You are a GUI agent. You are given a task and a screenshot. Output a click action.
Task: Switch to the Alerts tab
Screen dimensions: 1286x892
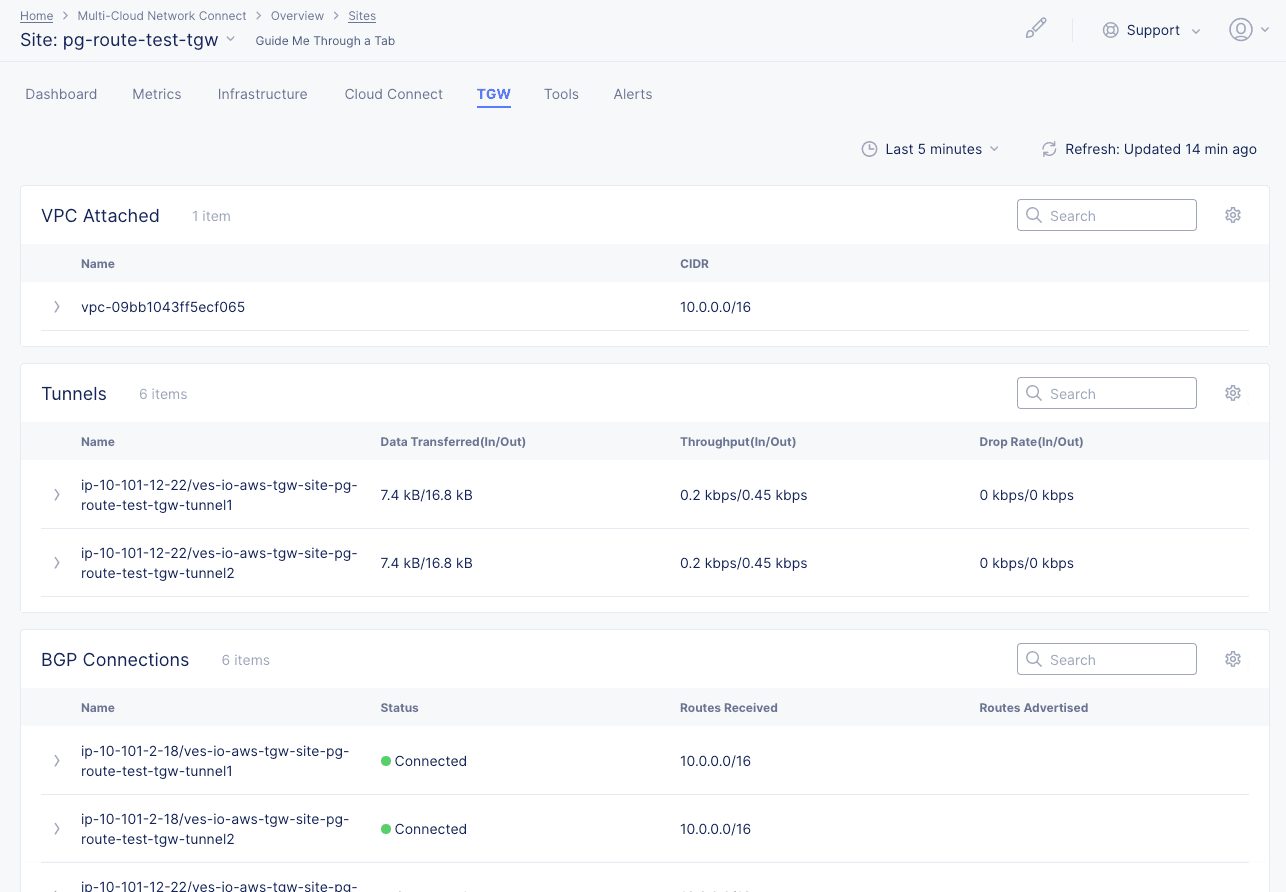tap(633, 94)
